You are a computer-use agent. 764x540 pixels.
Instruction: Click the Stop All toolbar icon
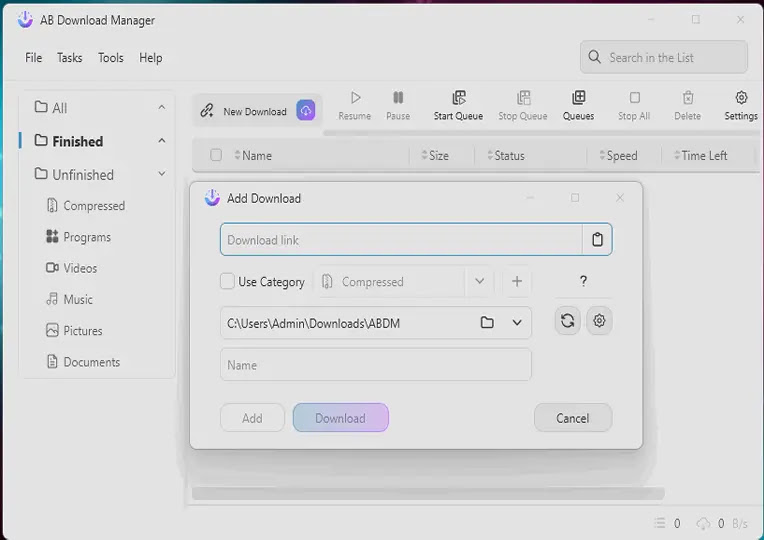tap(634, 98)
